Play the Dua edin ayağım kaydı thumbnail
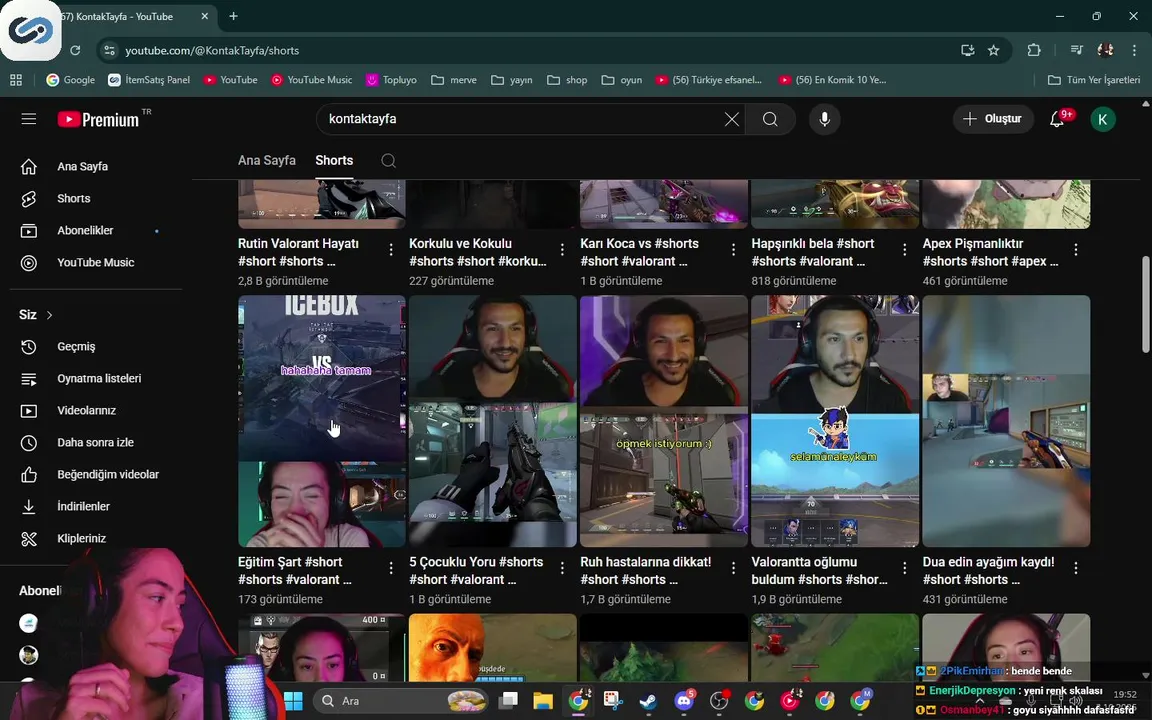This screenshot has width=1152, height=720. 1007,421
